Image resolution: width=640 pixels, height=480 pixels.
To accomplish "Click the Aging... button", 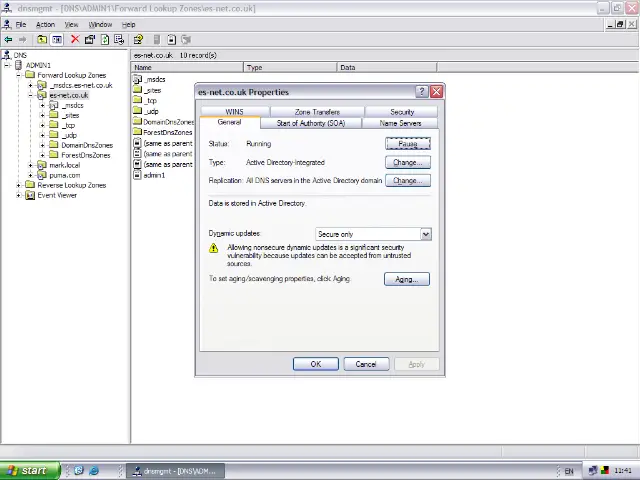I will (407, 279).
